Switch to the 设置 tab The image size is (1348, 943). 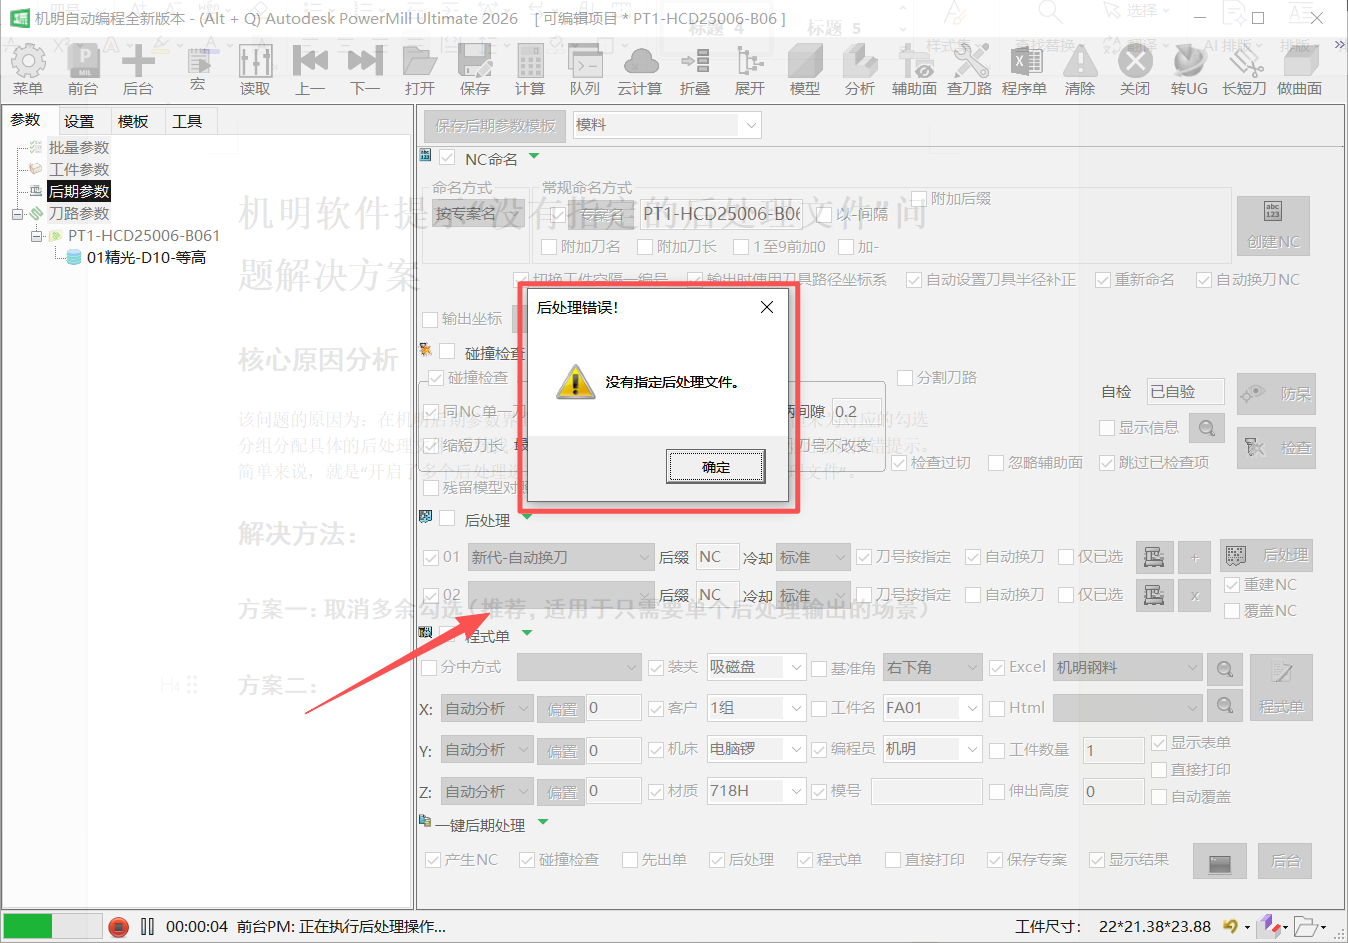(79, 121)
